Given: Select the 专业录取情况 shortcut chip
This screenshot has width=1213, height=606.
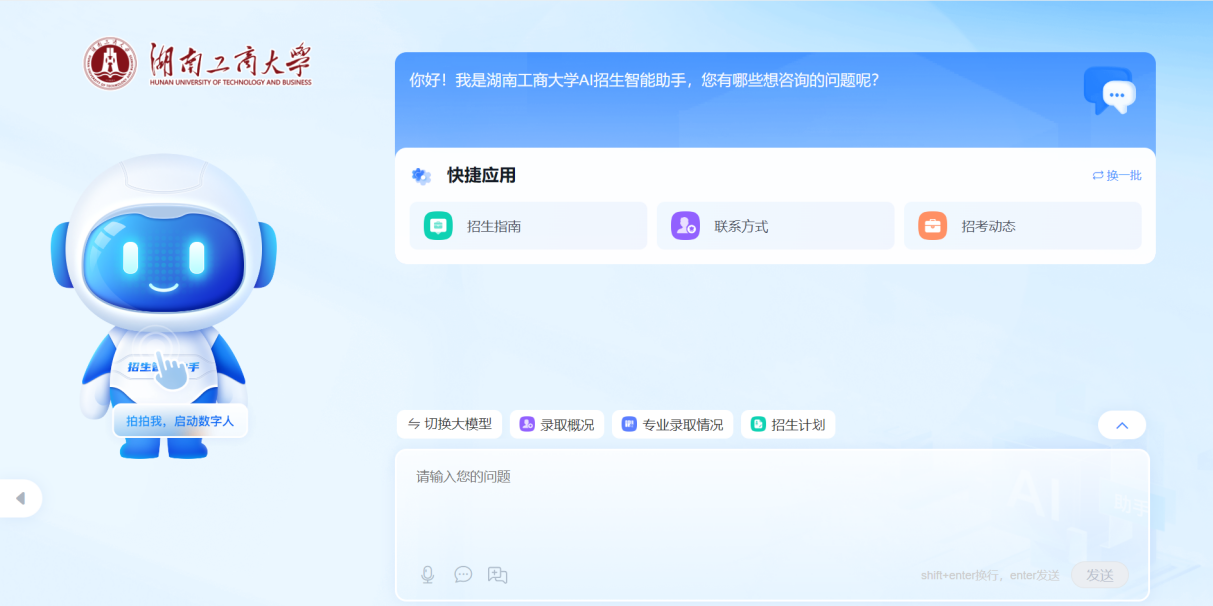Looking at the screenshot, I should pyautogui.click(x=672, y=425).
